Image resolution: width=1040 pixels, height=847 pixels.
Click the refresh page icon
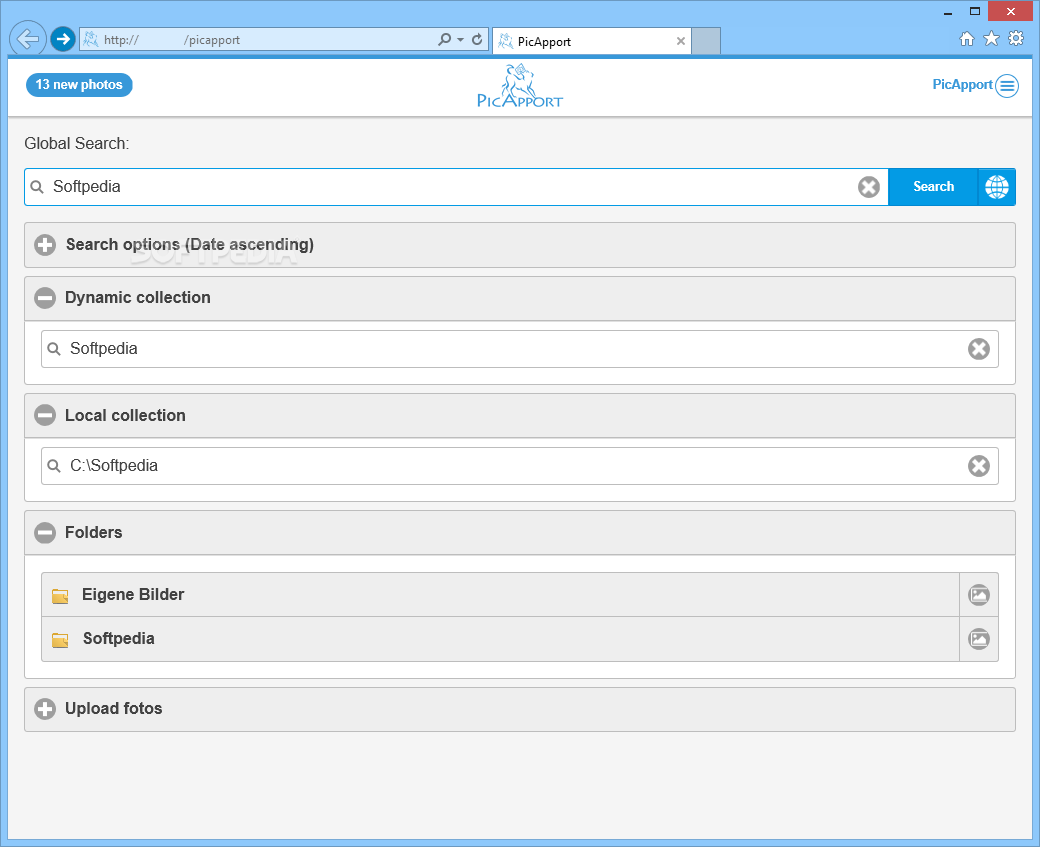click(x=477, y=40)
